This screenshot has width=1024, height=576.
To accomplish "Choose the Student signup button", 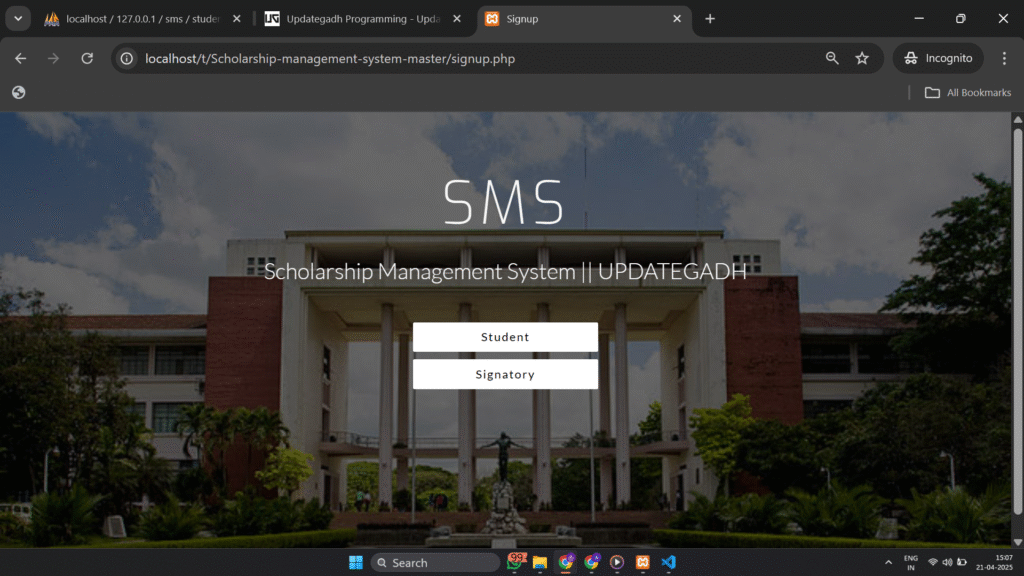I will pos(505,337).
